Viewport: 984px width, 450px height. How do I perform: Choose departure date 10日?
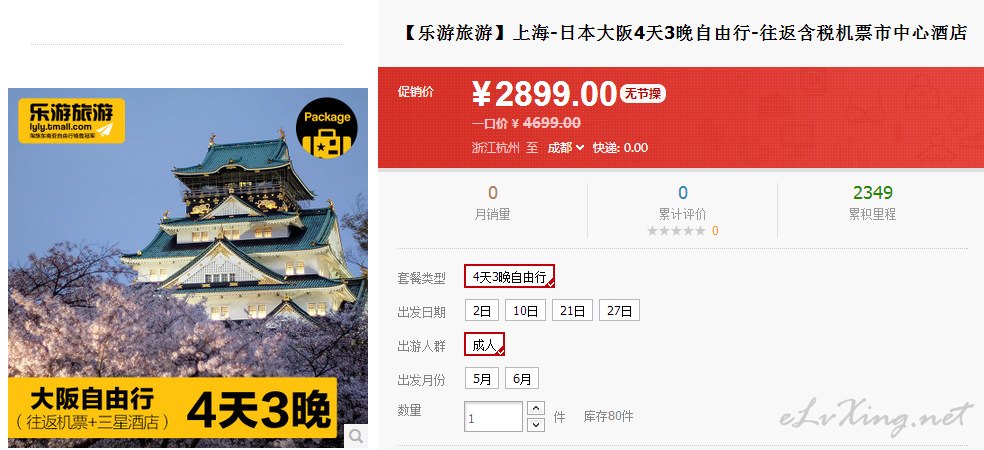click(525, 311)
